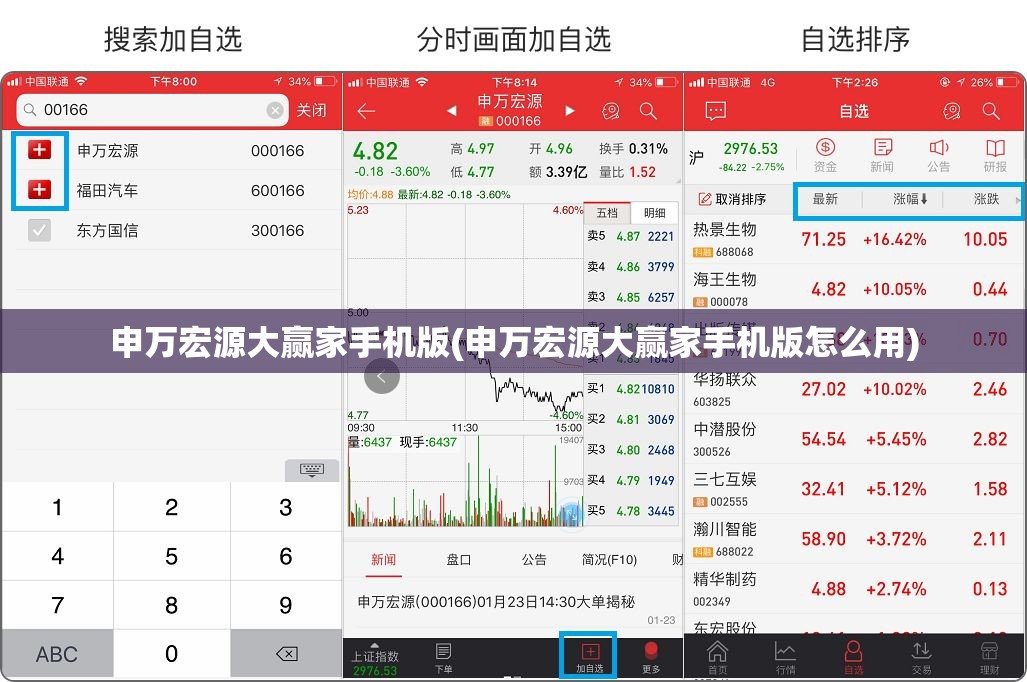Image resolution: width=1027 pixels, height=682 pixels.
Task: Go to 交易 trade icon in bottom nav
Action: click(922, 657)
